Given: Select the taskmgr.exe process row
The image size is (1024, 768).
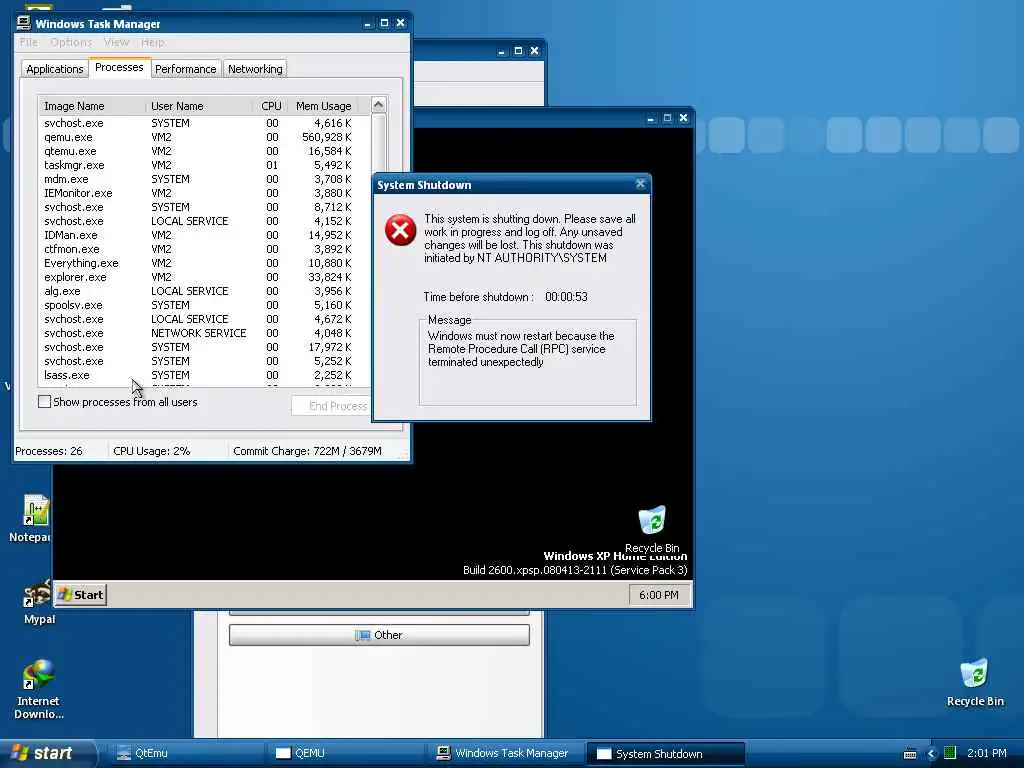Looking at the screenshot, I should [204, 165].
